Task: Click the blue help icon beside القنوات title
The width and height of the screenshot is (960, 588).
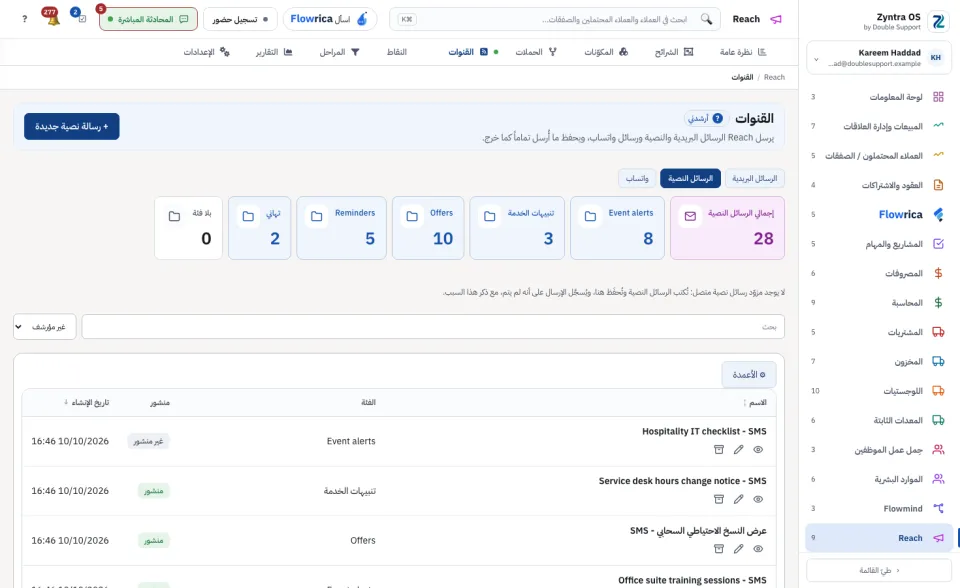Action: tap(718, 118)
